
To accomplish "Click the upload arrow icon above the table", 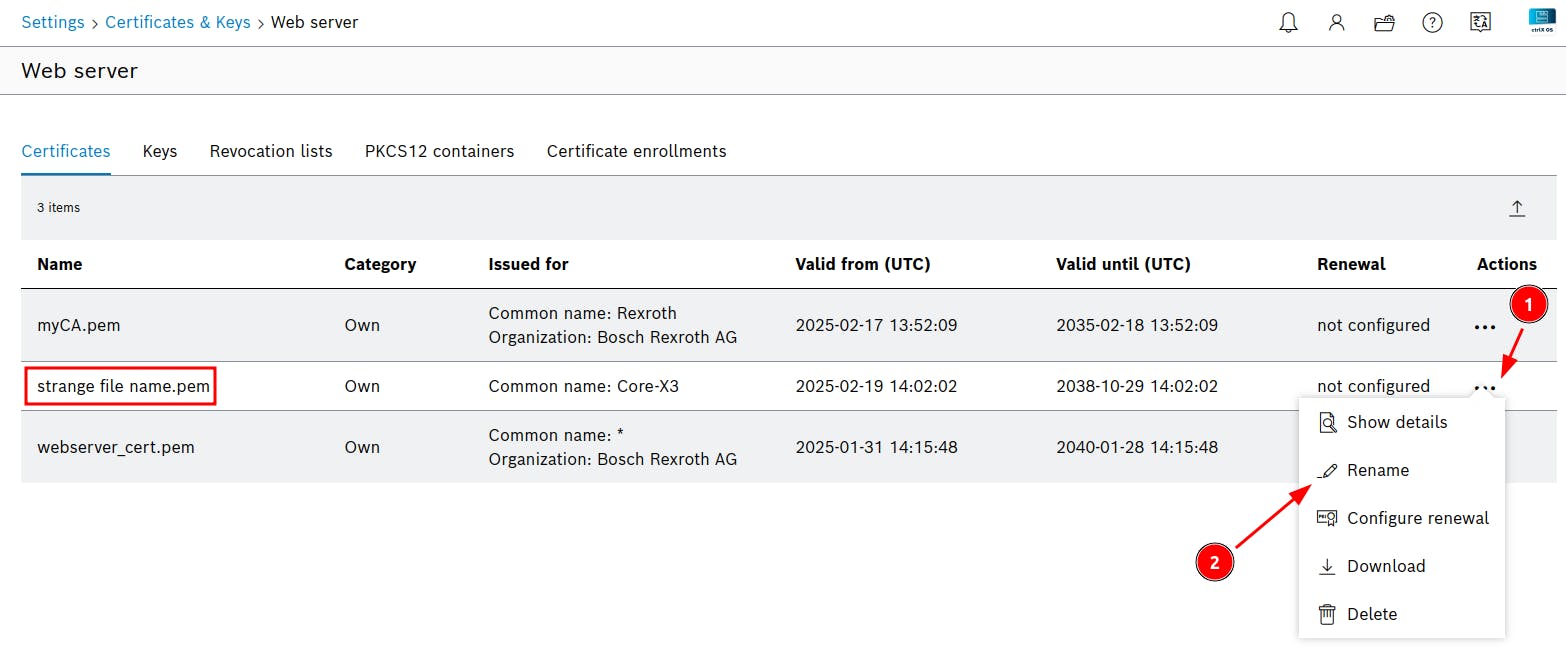I will pos(1517,208).
